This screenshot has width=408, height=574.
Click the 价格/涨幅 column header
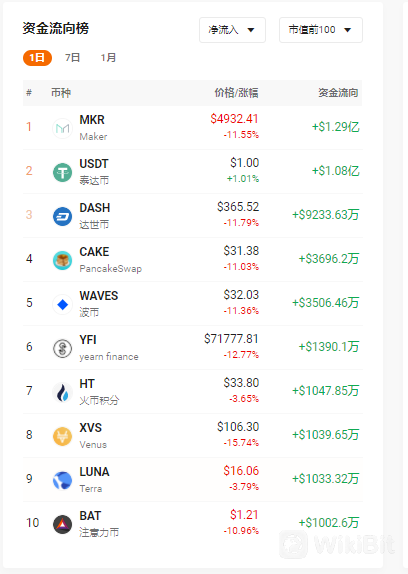(x=236, y=93)
